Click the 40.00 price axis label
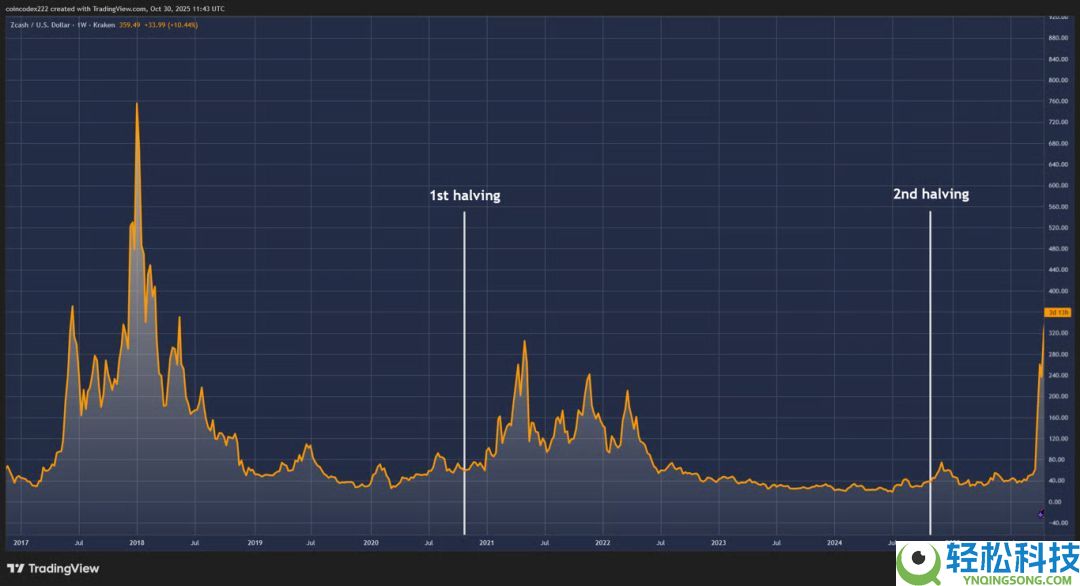The width and height of the screenshot is (1080, 586). pyautogui.click(x=1056, y=481)
